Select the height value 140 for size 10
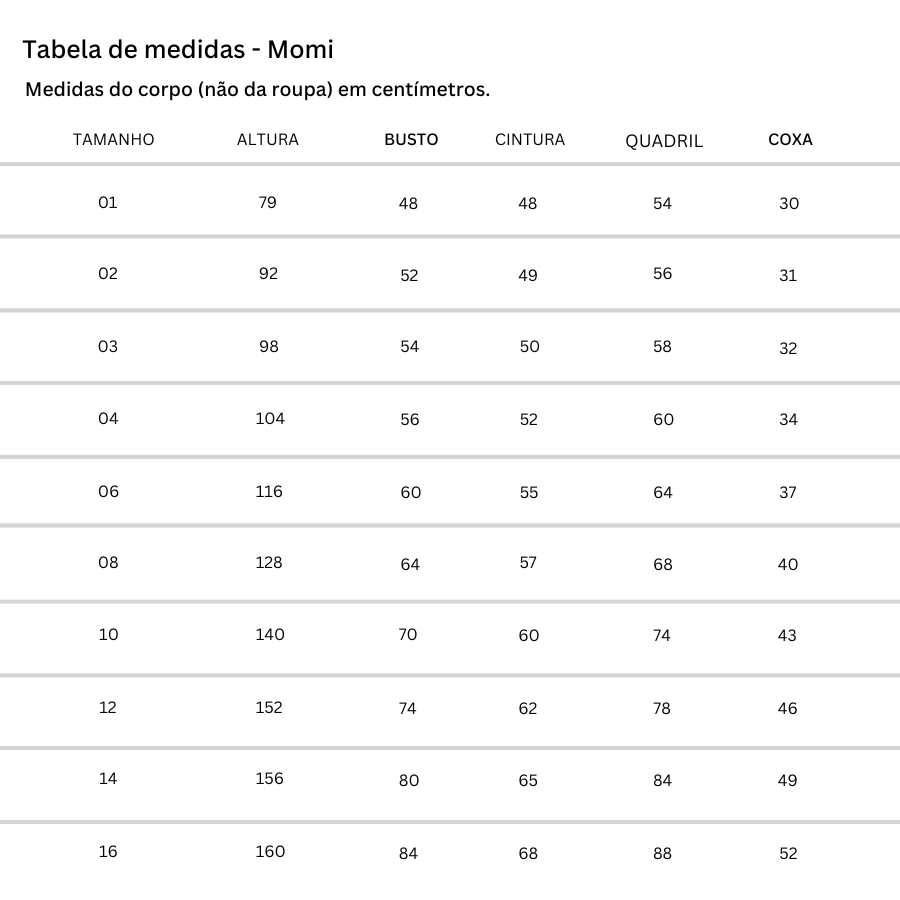The image size is (900, 900). [270, 634]
